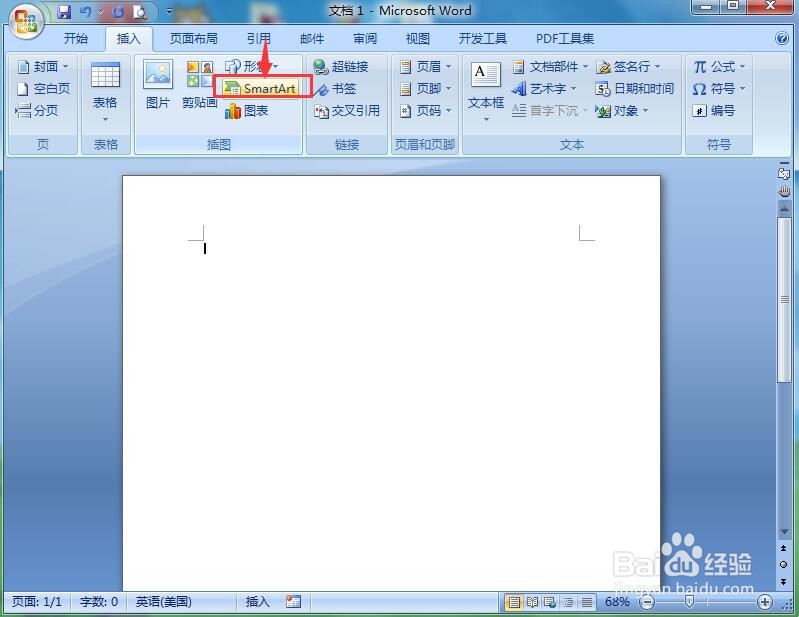Insert a signature line with 签名行
This screenshot has width=799, height=617.
628,67
